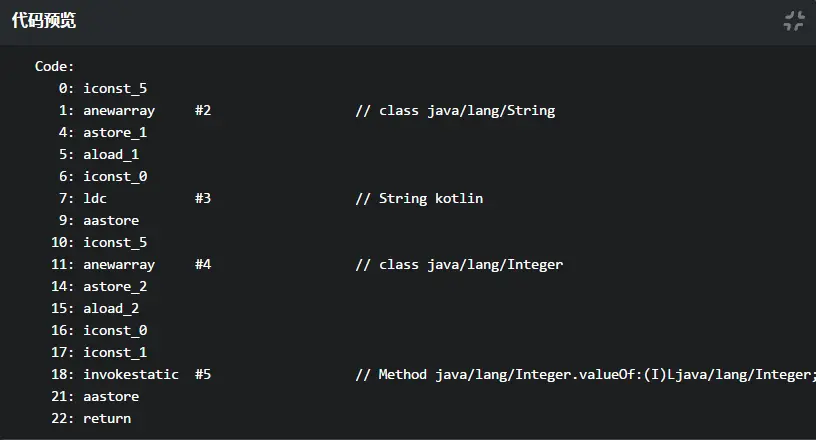Click the astore_1 instruction
This screenshot has width=816, height=440.
tap(115, 132)
